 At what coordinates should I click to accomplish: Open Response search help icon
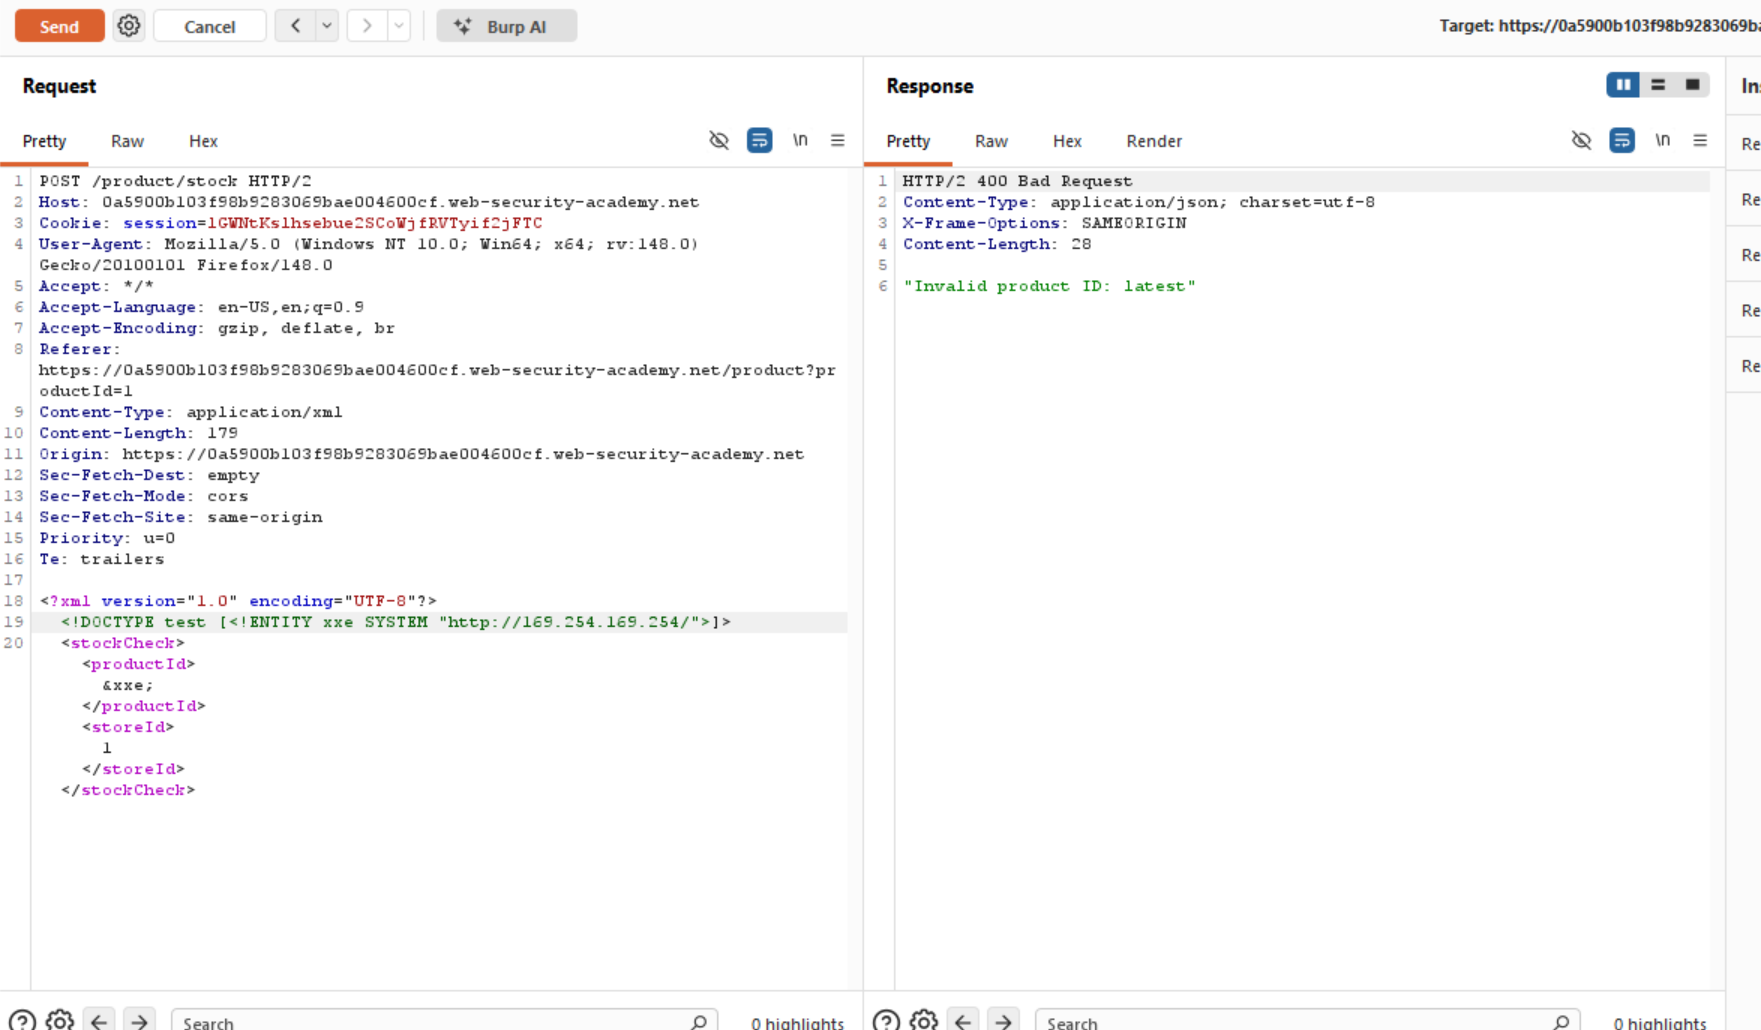tap(886, 1021)
